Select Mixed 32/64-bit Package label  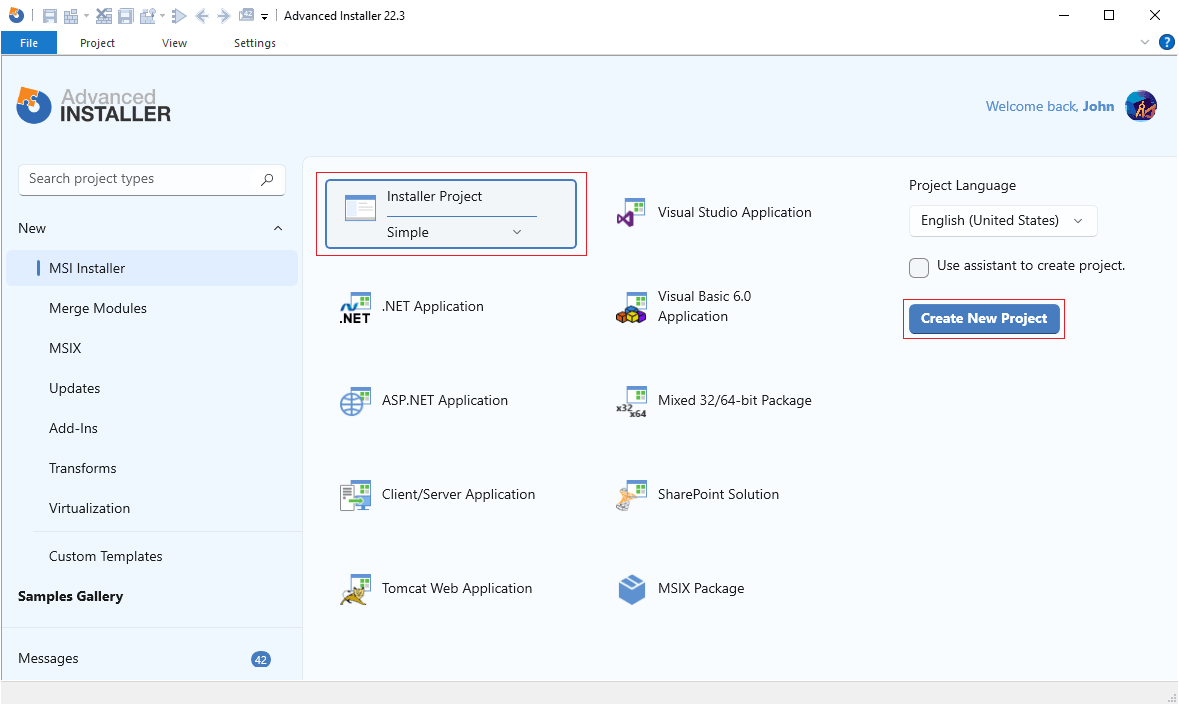pos(735,400)
